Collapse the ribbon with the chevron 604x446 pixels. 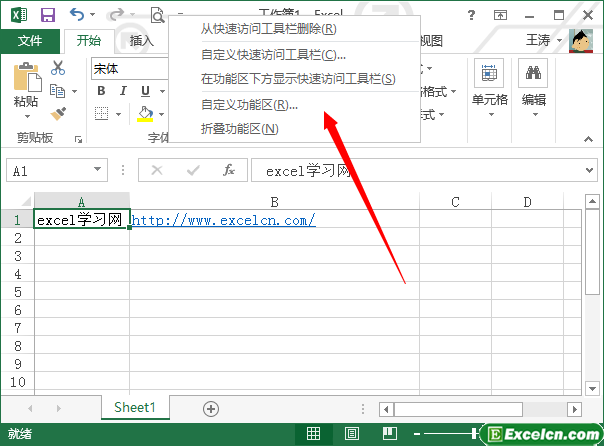[588, 139]
